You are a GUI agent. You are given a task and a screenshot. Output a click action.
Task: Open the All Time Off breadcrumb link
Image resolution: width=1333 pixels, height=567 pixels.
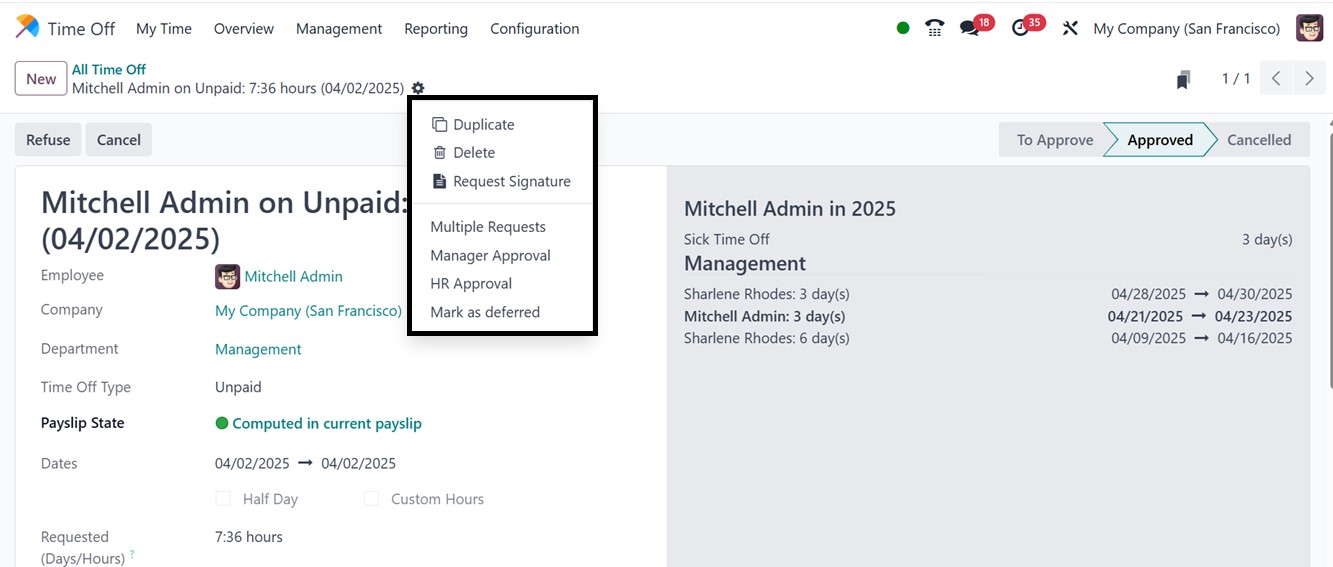[x=108, y=69]
